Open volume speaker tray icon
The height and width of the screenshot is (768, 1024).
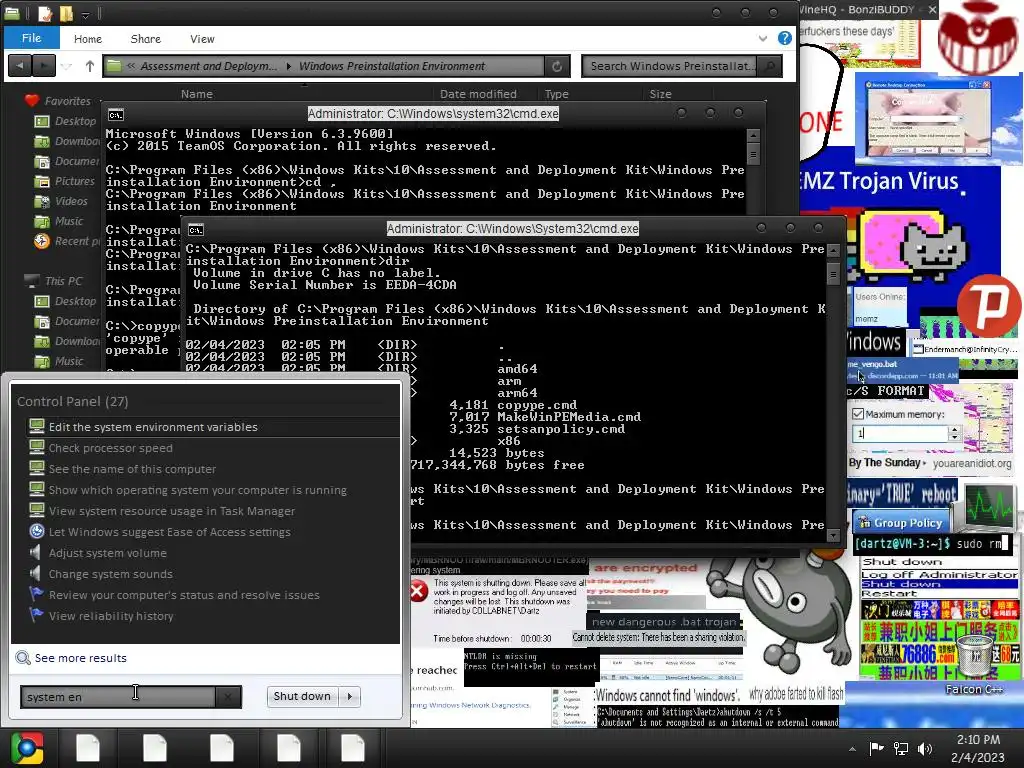(924, 748)
